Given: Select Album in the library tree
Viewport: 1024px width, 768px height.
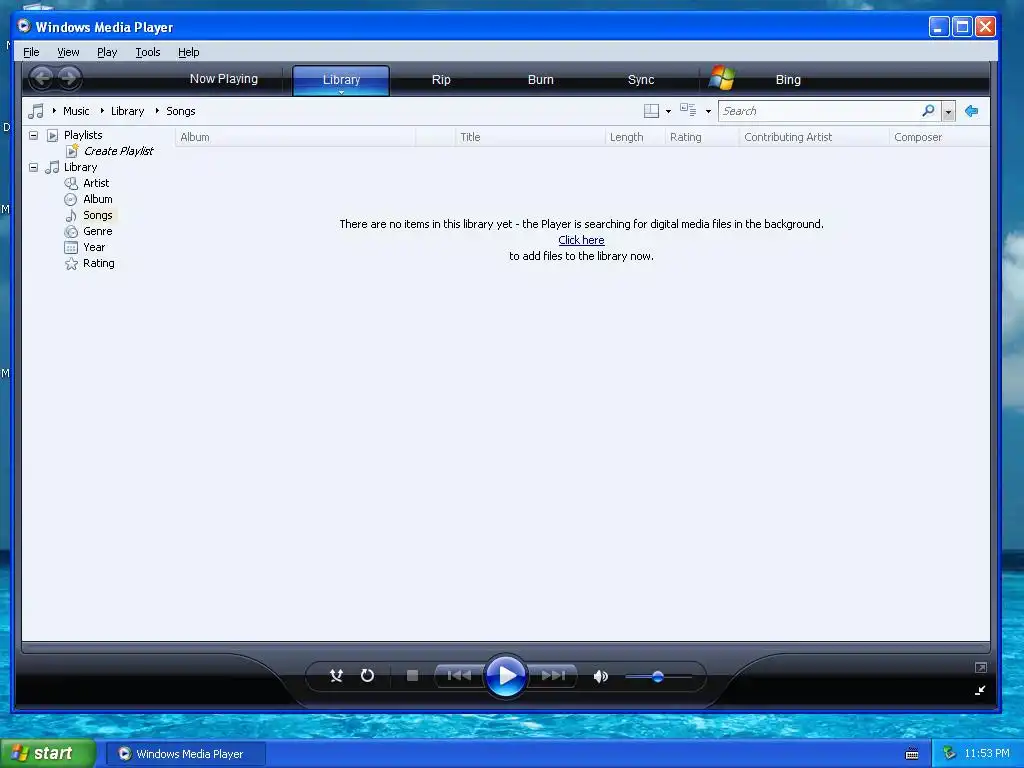Looking at the screenshot, I should [x=97, y=199].
